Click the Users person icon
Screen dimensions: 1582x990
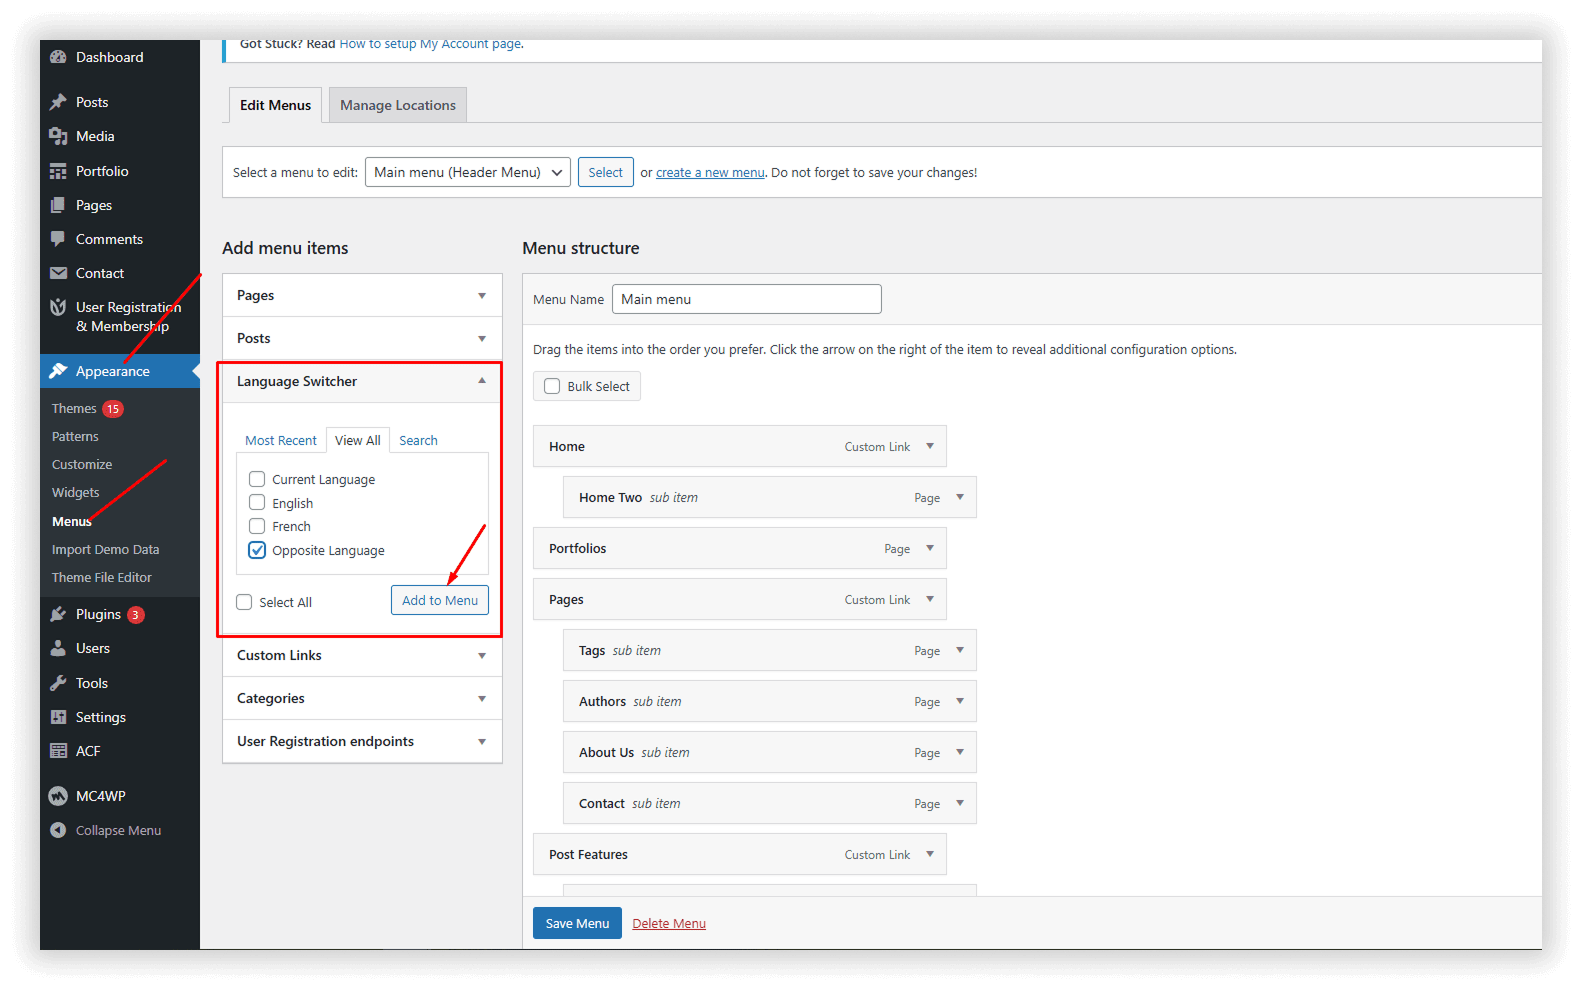click(x=58, y=648)
